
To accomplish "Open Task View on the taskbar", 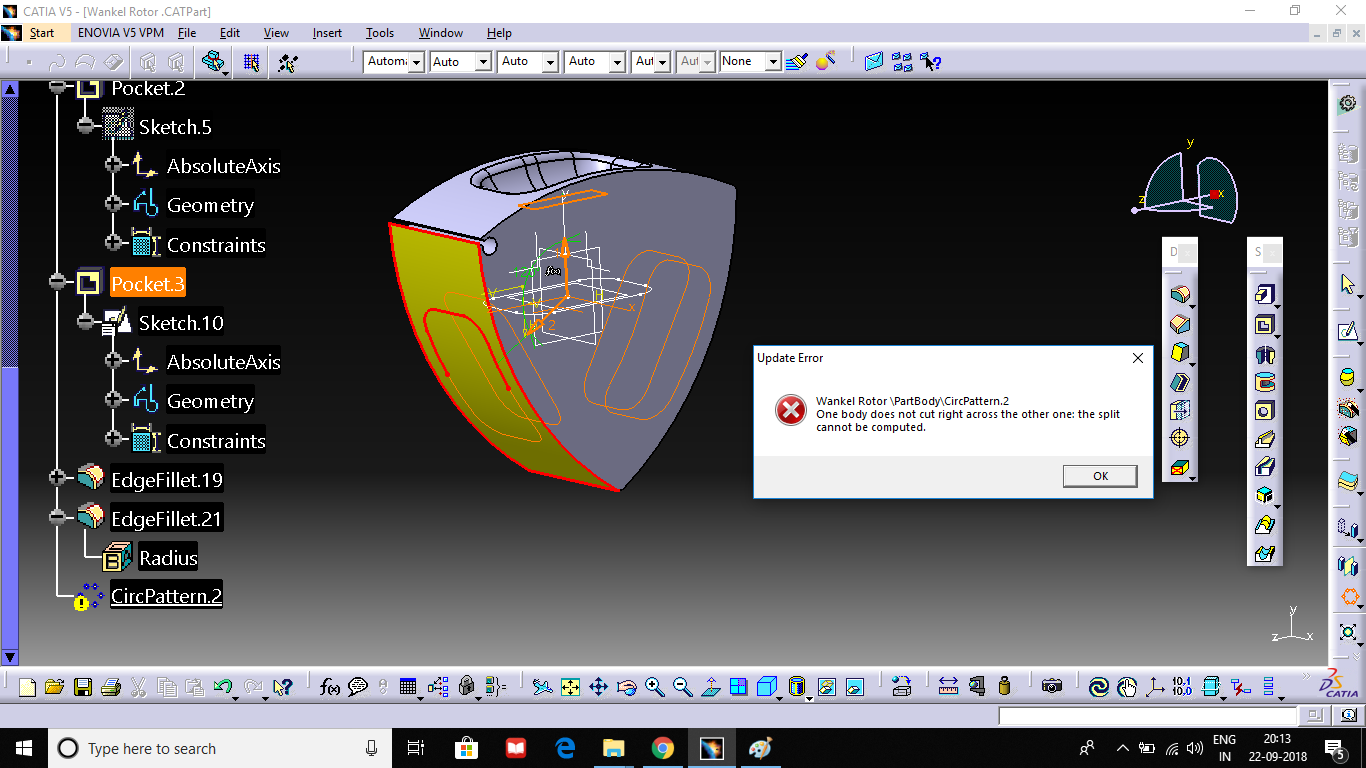I will coord(417,748).
